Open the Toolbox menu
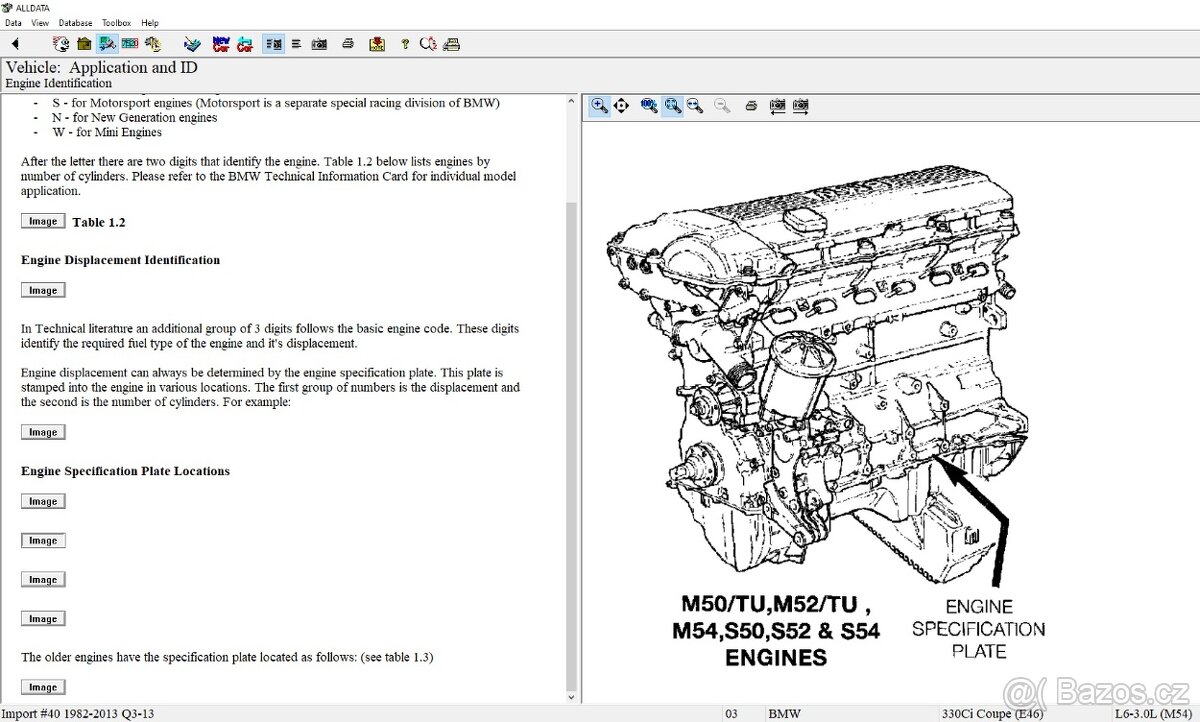The height and width of the screenshot is (722, 1200). pyautogui.click(x=116, y=22)
